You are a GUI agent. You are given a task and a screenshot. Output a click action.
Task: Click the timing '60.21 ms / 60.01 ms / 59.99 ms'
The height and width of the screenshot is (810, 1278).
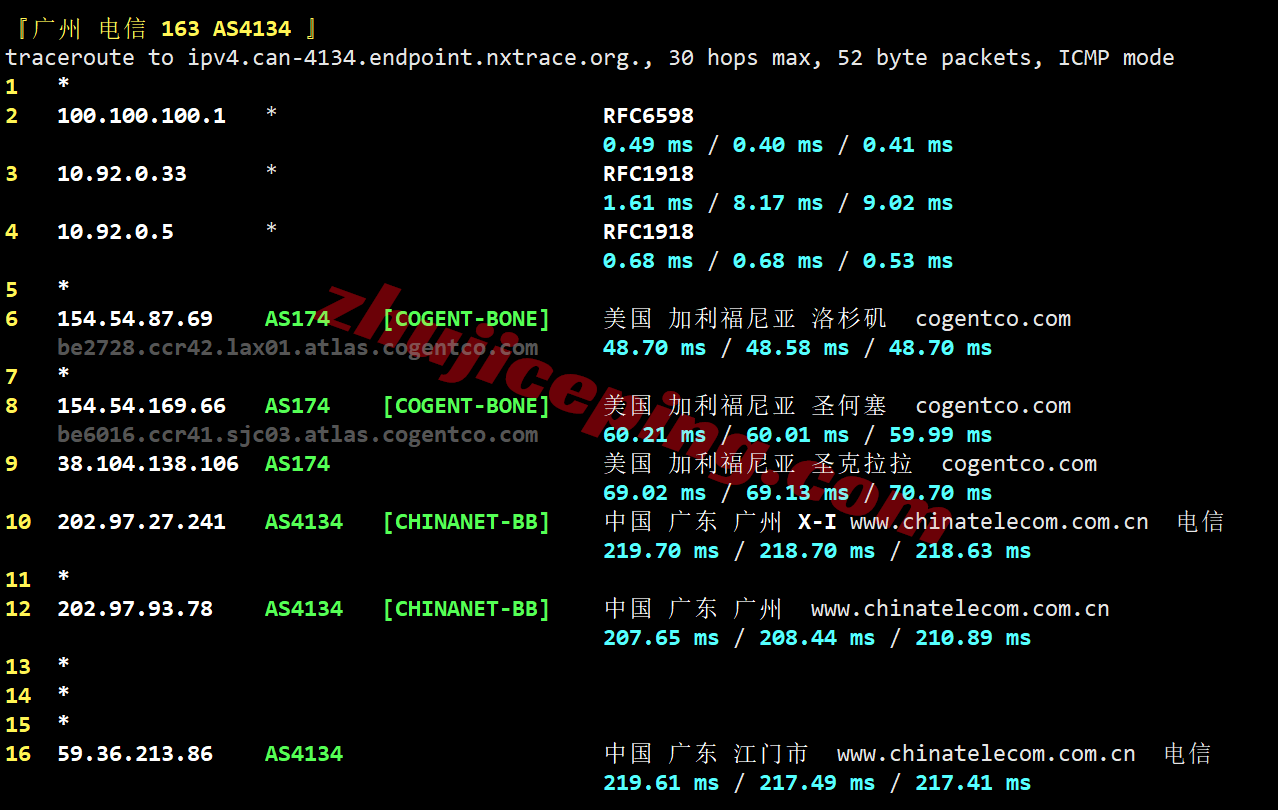click(797, 435)
